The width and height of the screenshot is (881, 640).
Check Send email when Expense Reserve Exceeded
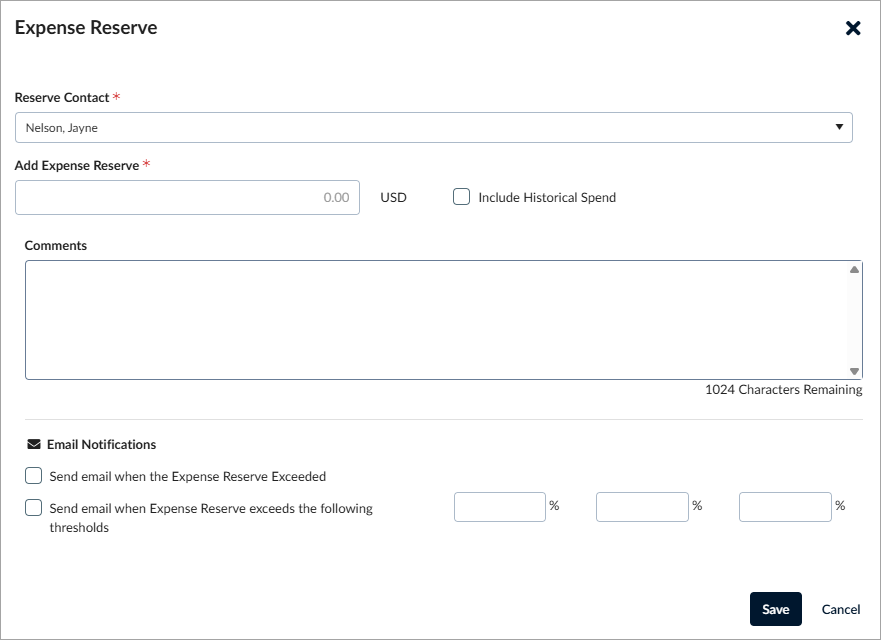click(34, 476)
